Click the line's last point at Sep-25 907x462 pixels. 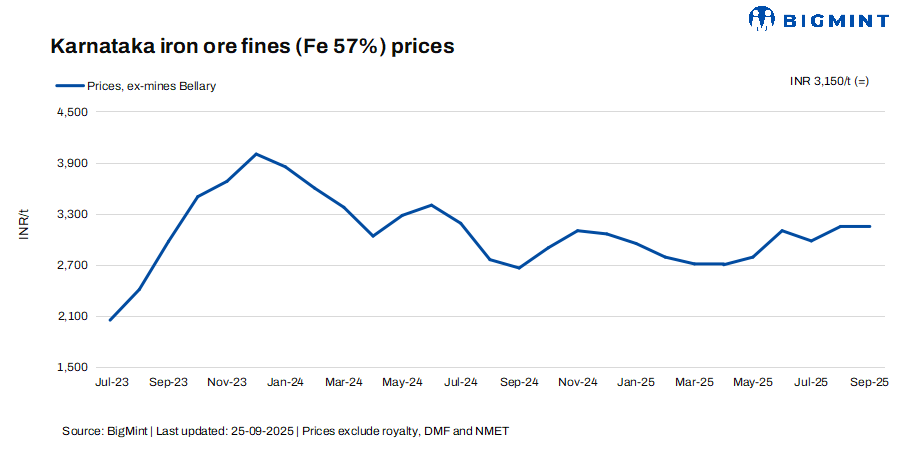870,226
